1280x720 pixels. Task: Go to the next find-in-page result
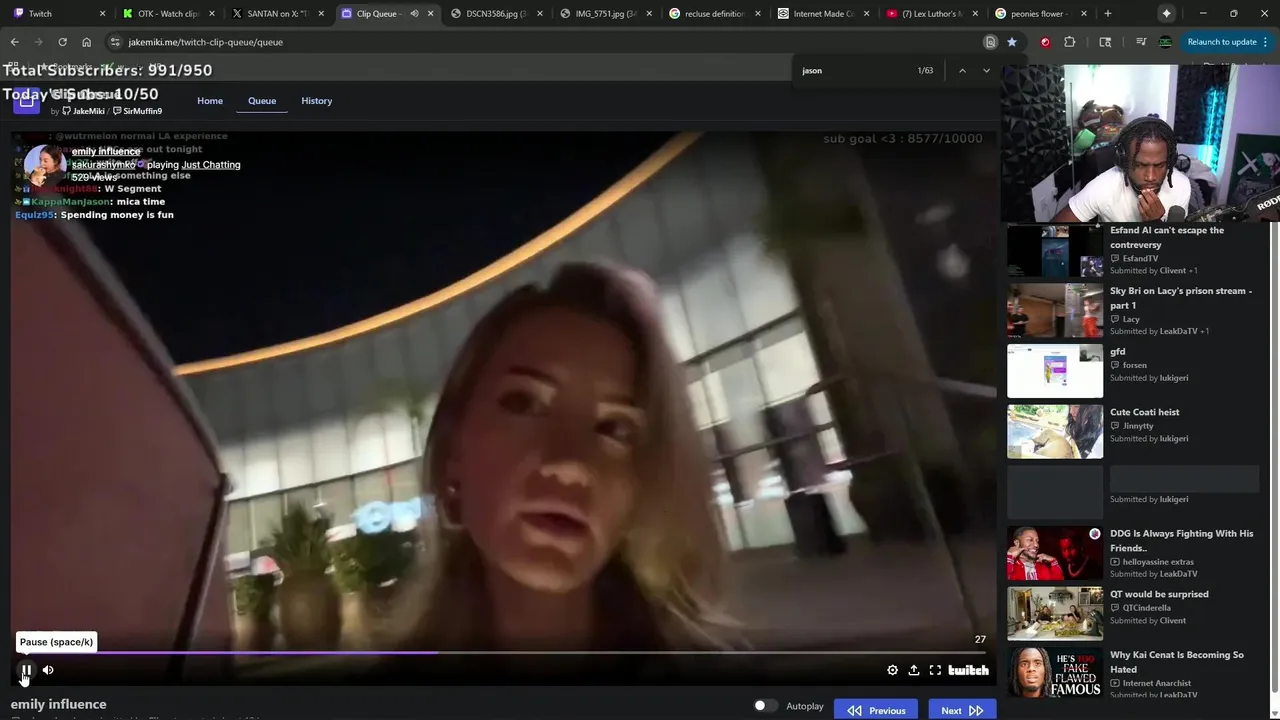click(x=986, y=71)
